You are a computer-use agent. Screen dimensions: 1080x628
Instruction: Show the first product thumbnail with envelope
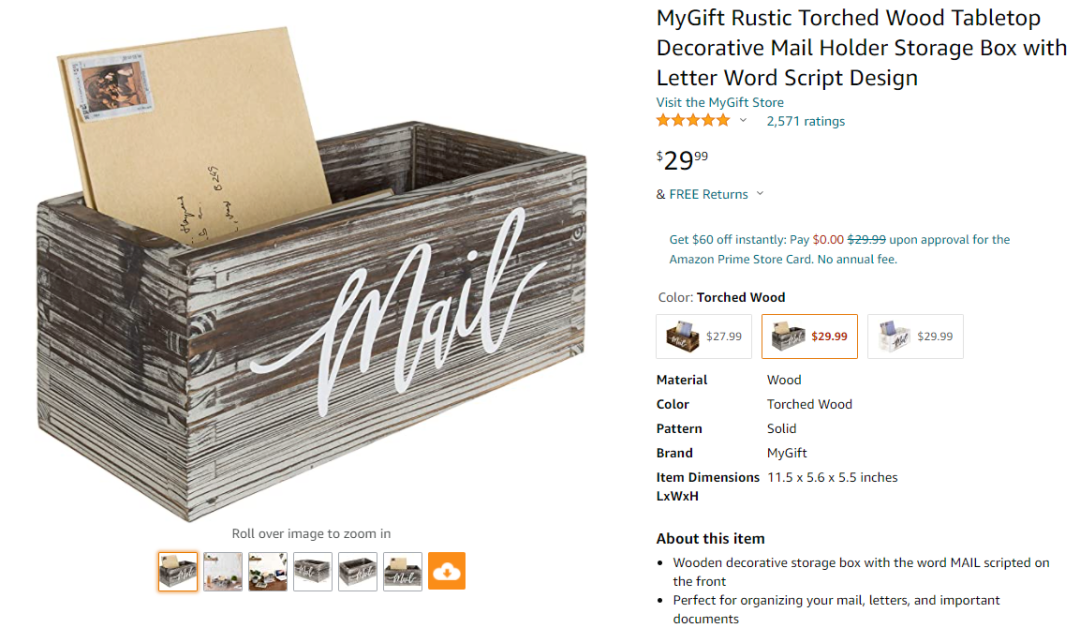click(x=178, y=571)
